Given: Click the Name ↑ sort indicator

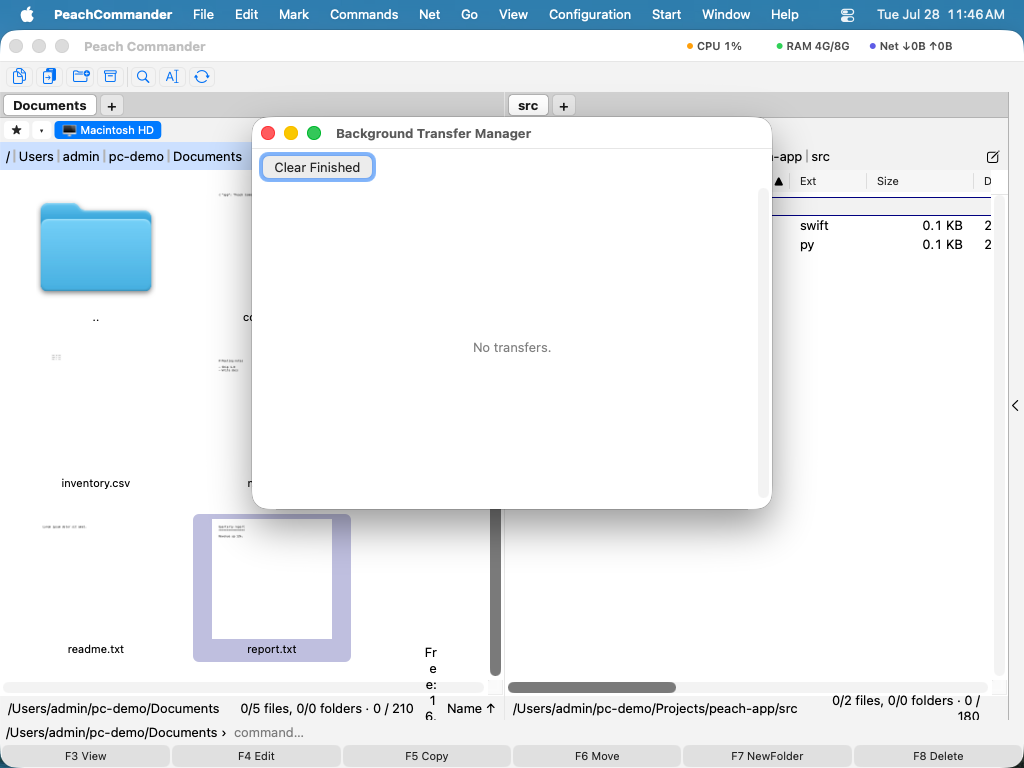Looking at the screenshot, I should pyautogui.click(x=471, y=709).
